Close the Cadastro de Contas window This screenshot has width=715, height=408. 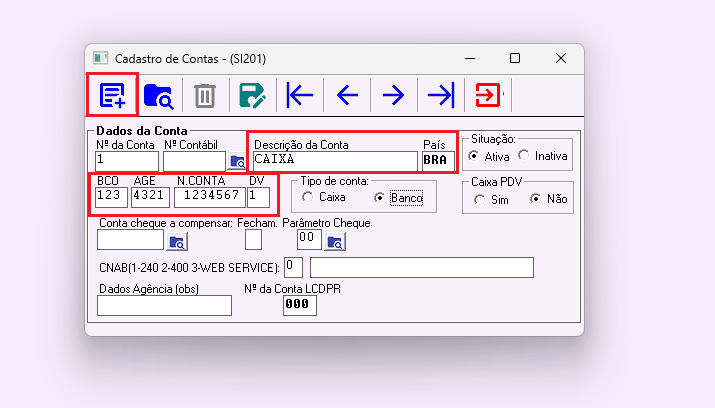561,58
